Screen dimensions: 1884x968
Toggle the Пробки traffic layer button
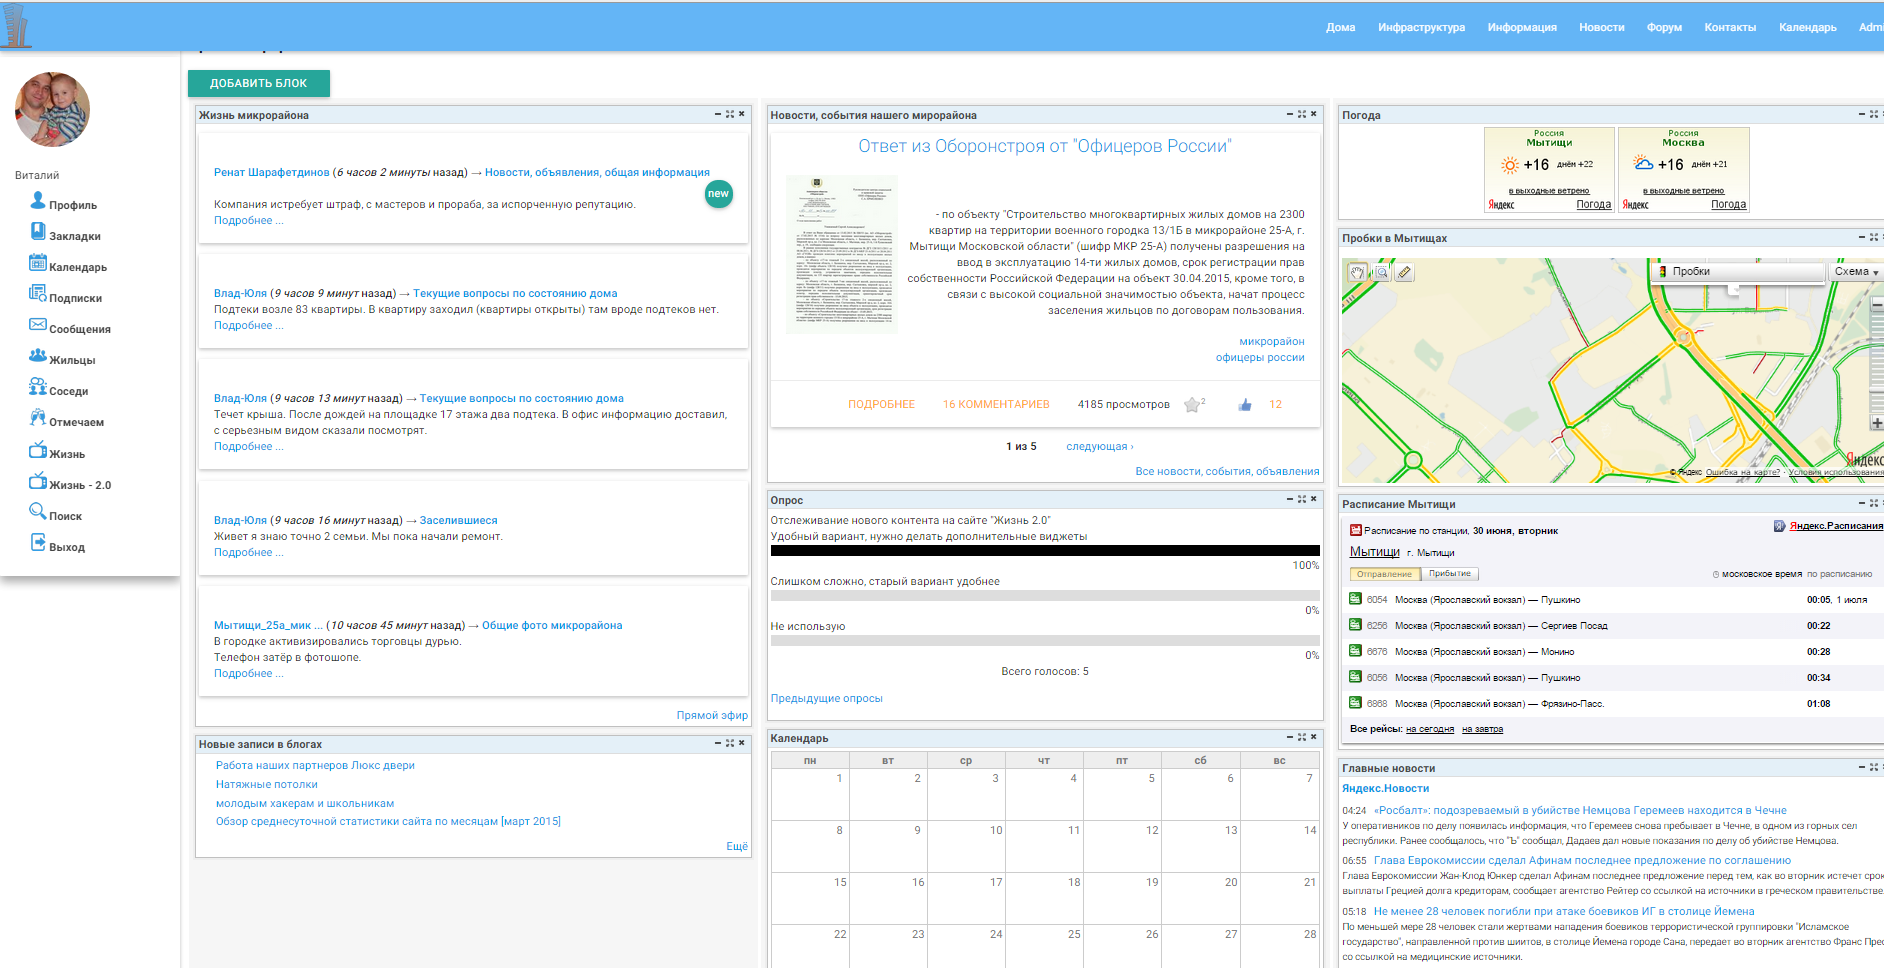coord(1738,272)
